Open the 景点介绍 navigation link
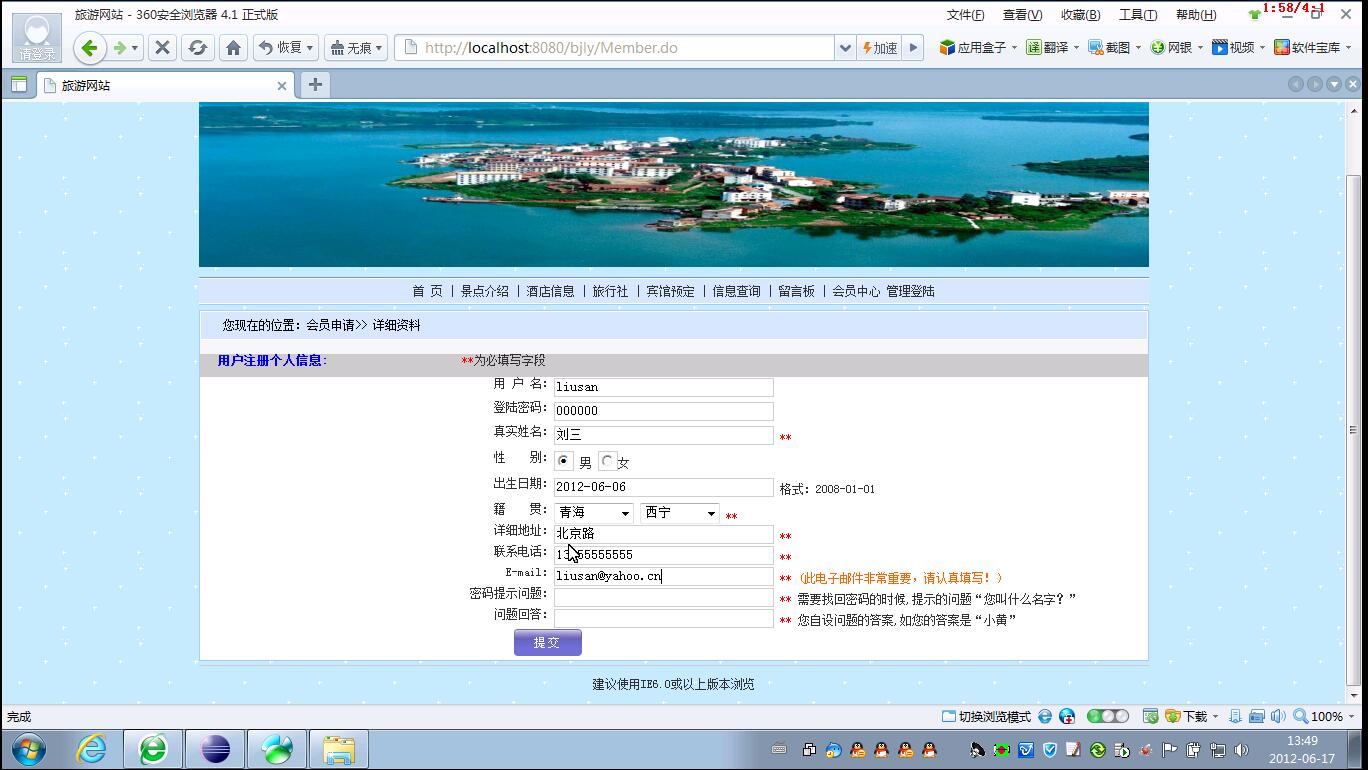The image size is (1368, 770). 485,291
